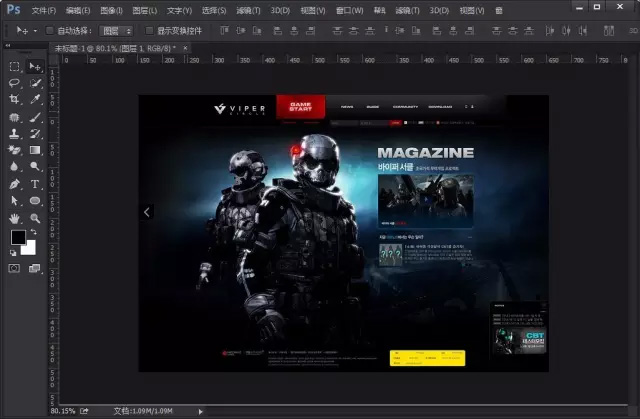Select the Rectangular Marquee tool
Viewport: 640px width, 419px height.
[x=14, y=67]
